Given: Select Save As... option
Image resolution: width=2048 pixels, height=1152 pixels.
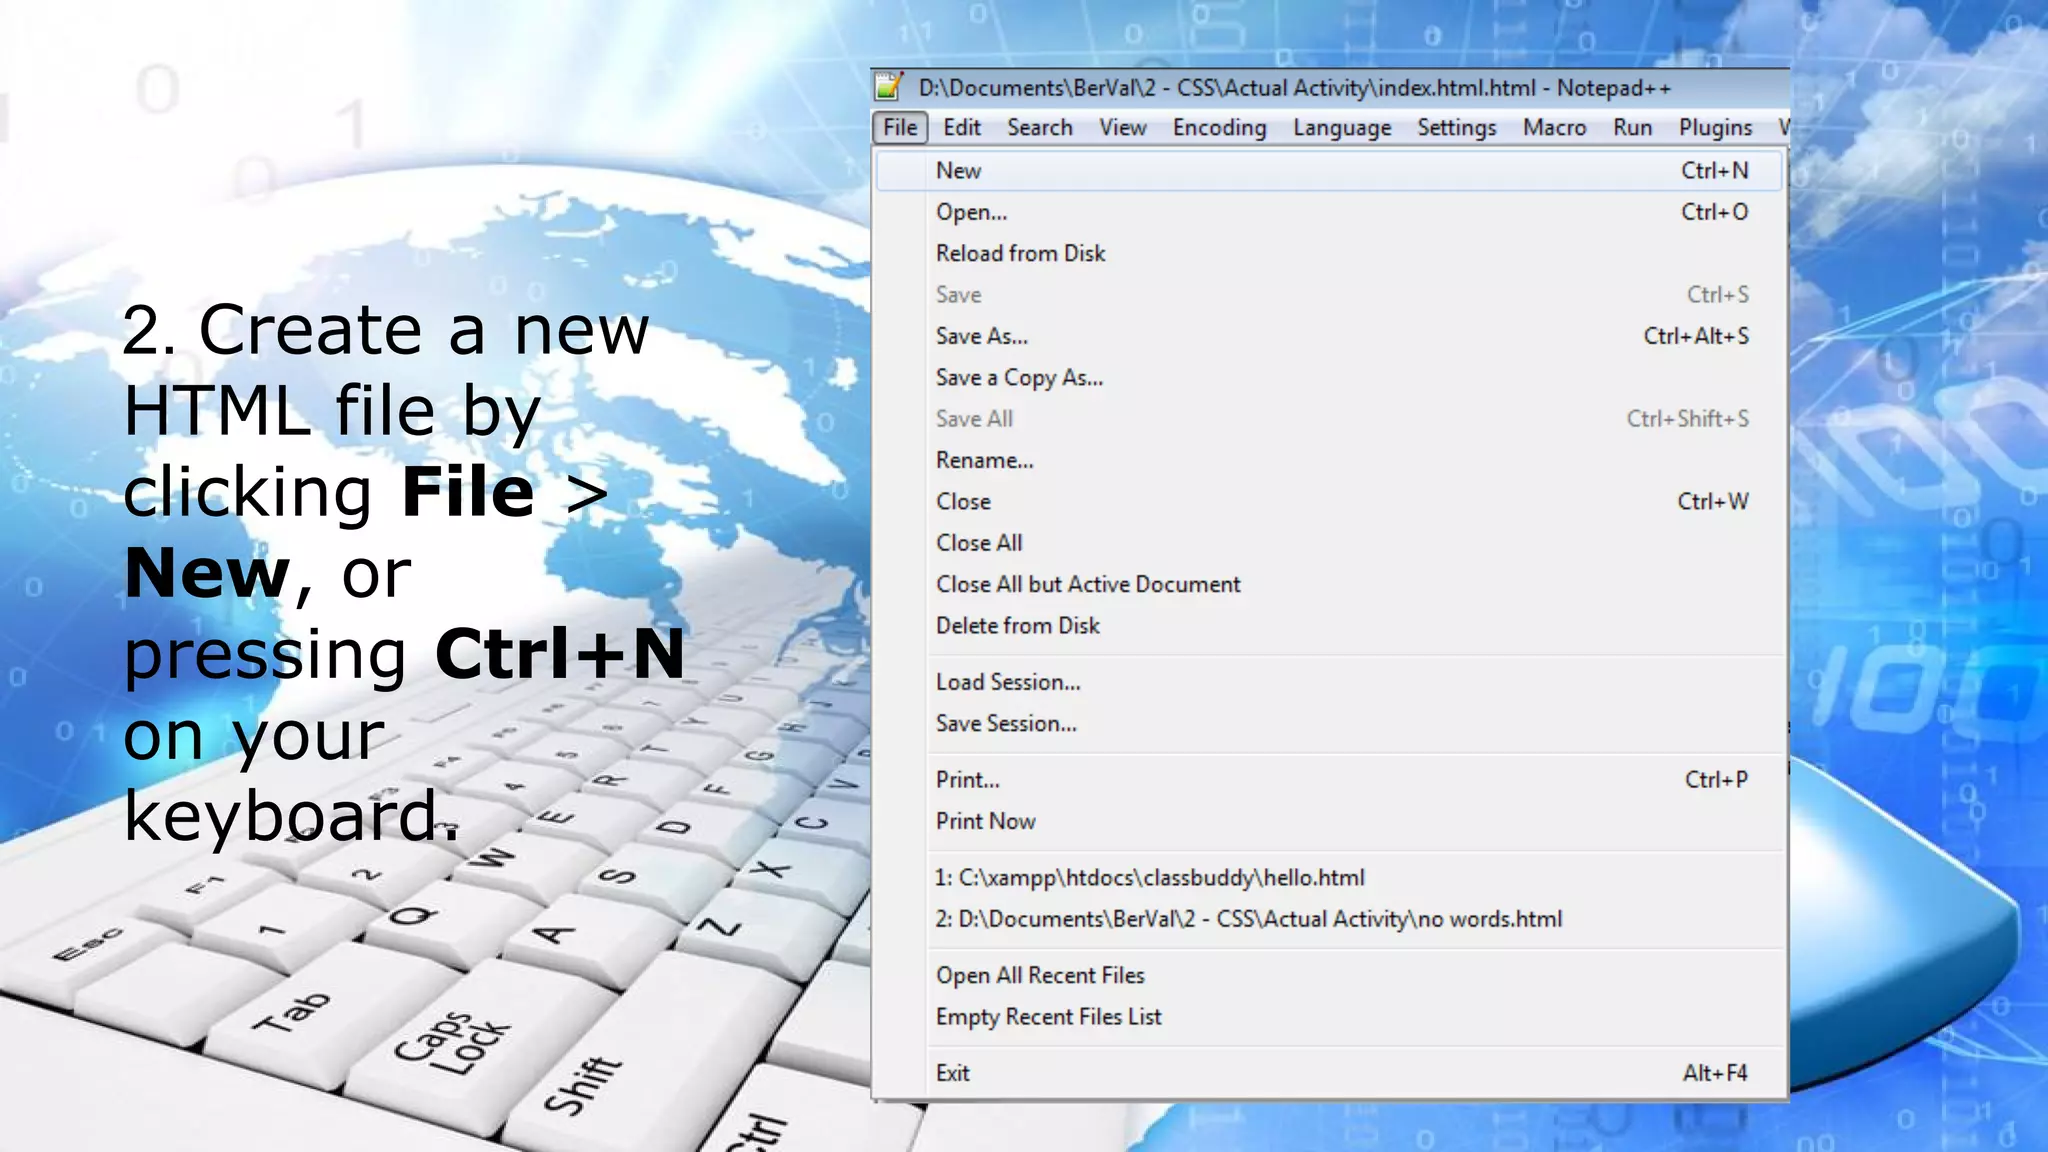Looking at the screenshot, I should pos(981,337).
